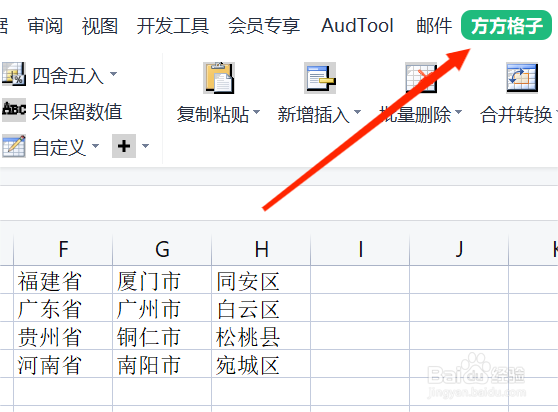
Task: Click the plus icon button
Action: tap(124, 146)
